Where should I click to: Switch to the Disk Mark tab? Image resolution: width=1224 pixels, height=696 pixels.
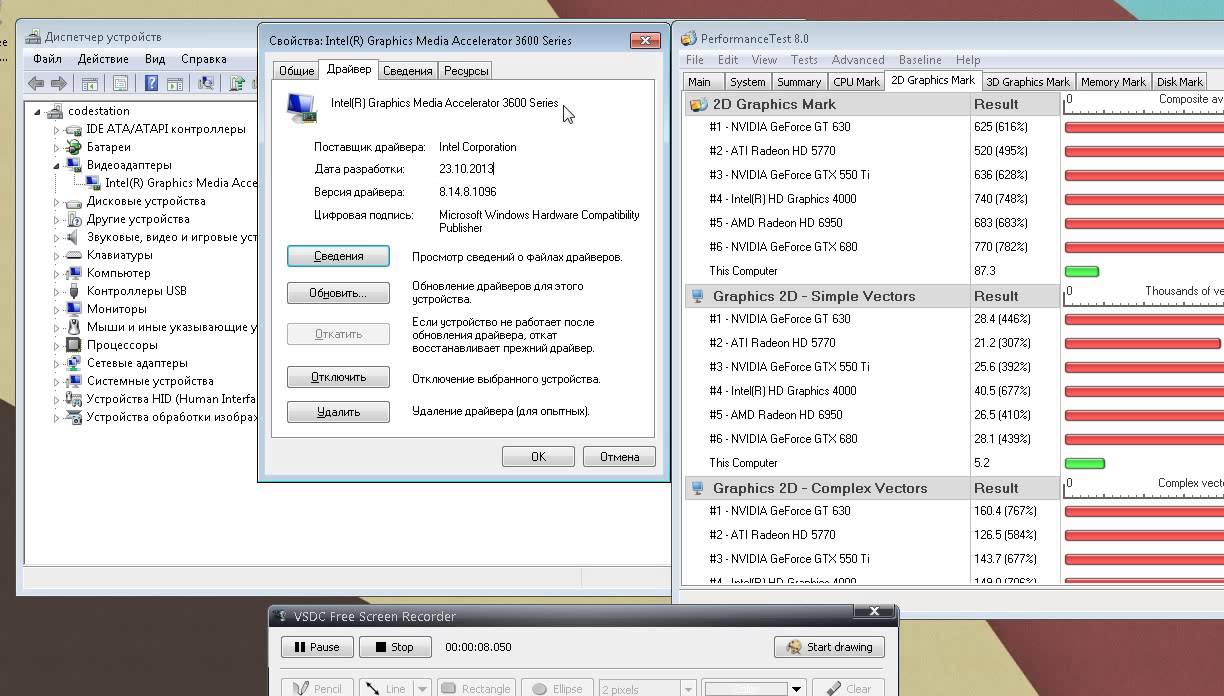(1179, 82)
